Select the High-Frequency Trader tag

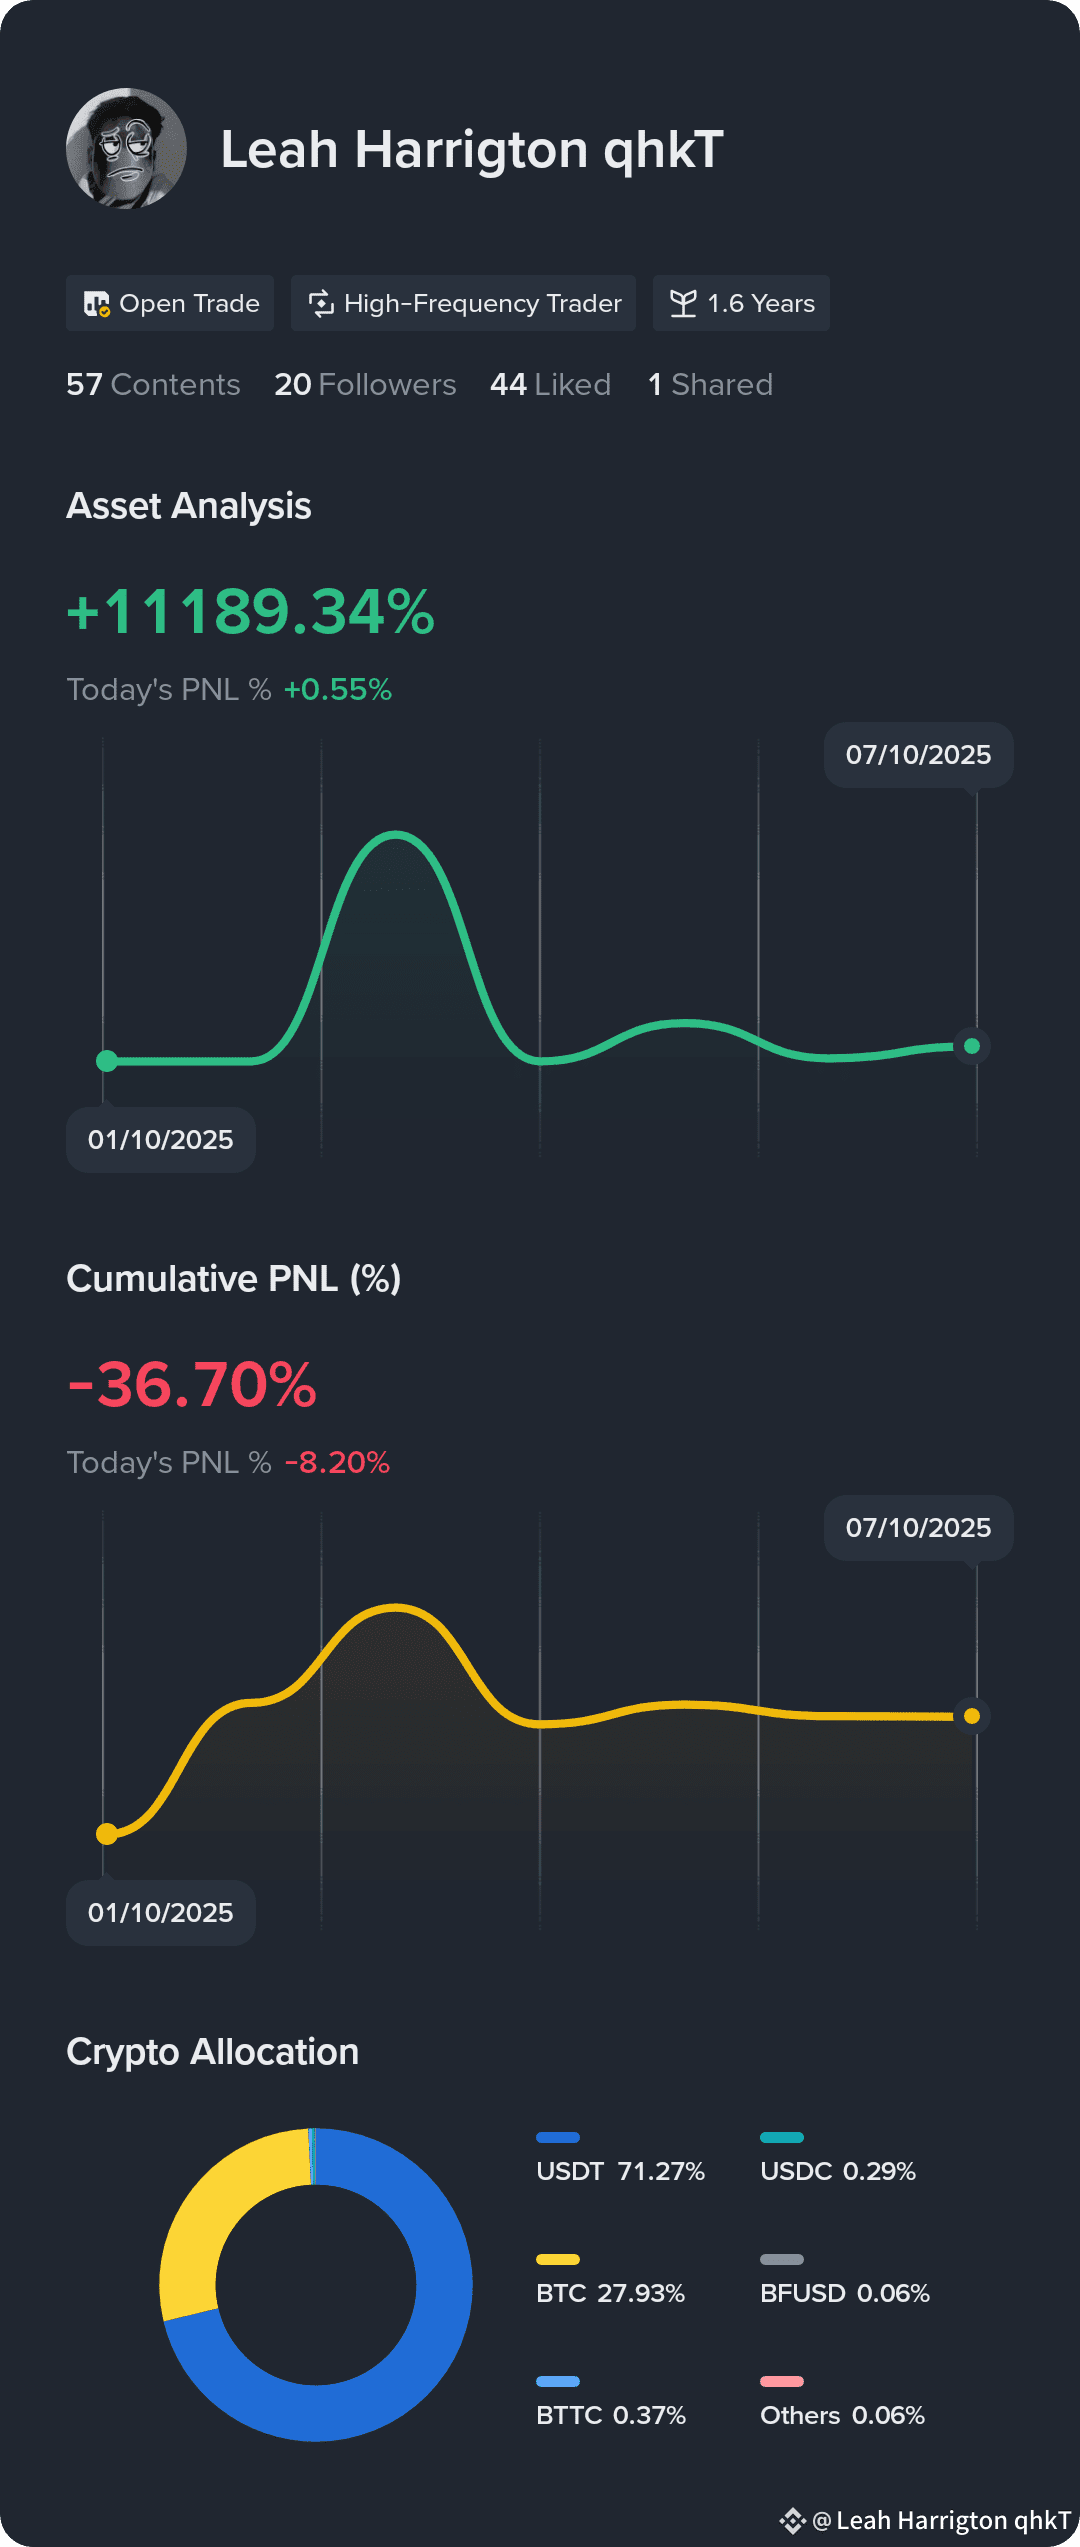click(x=463, y=303)
